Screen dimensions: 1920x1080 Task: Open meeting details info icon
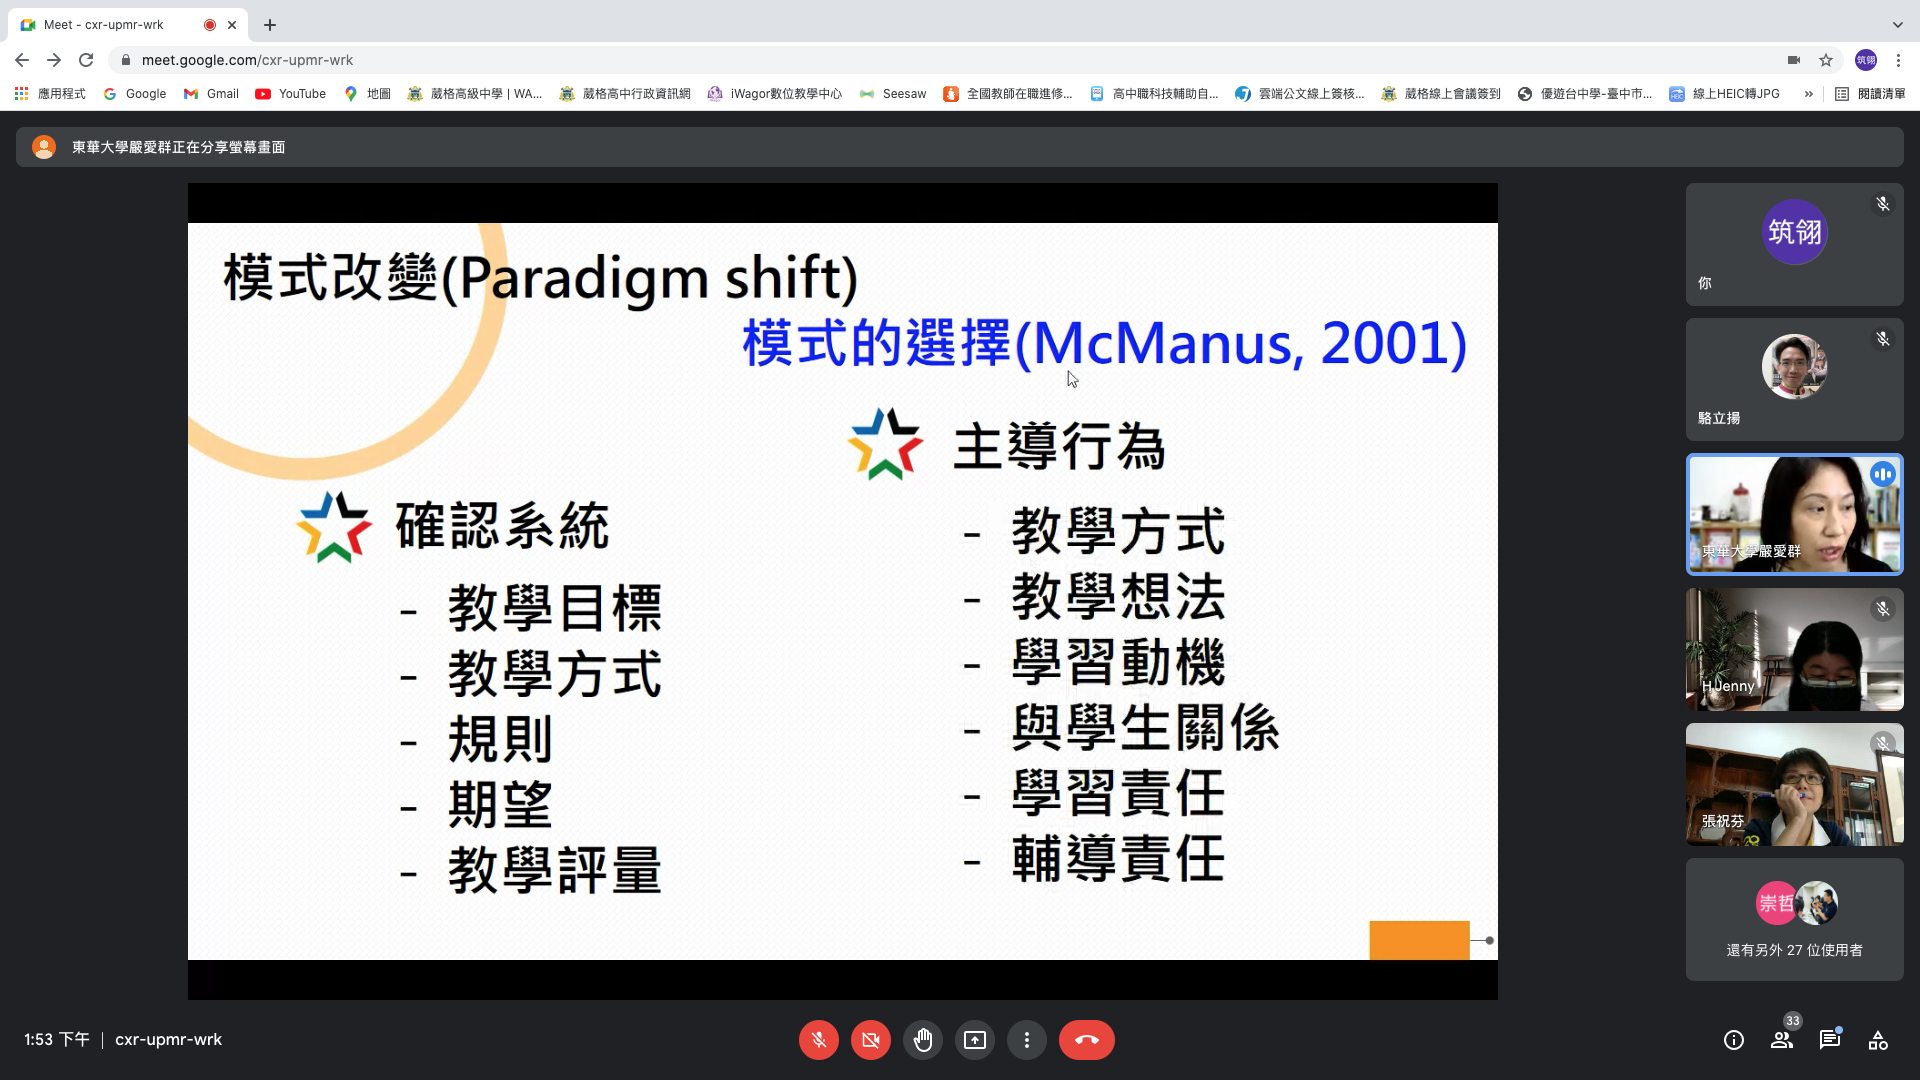pos(1733,1040)
